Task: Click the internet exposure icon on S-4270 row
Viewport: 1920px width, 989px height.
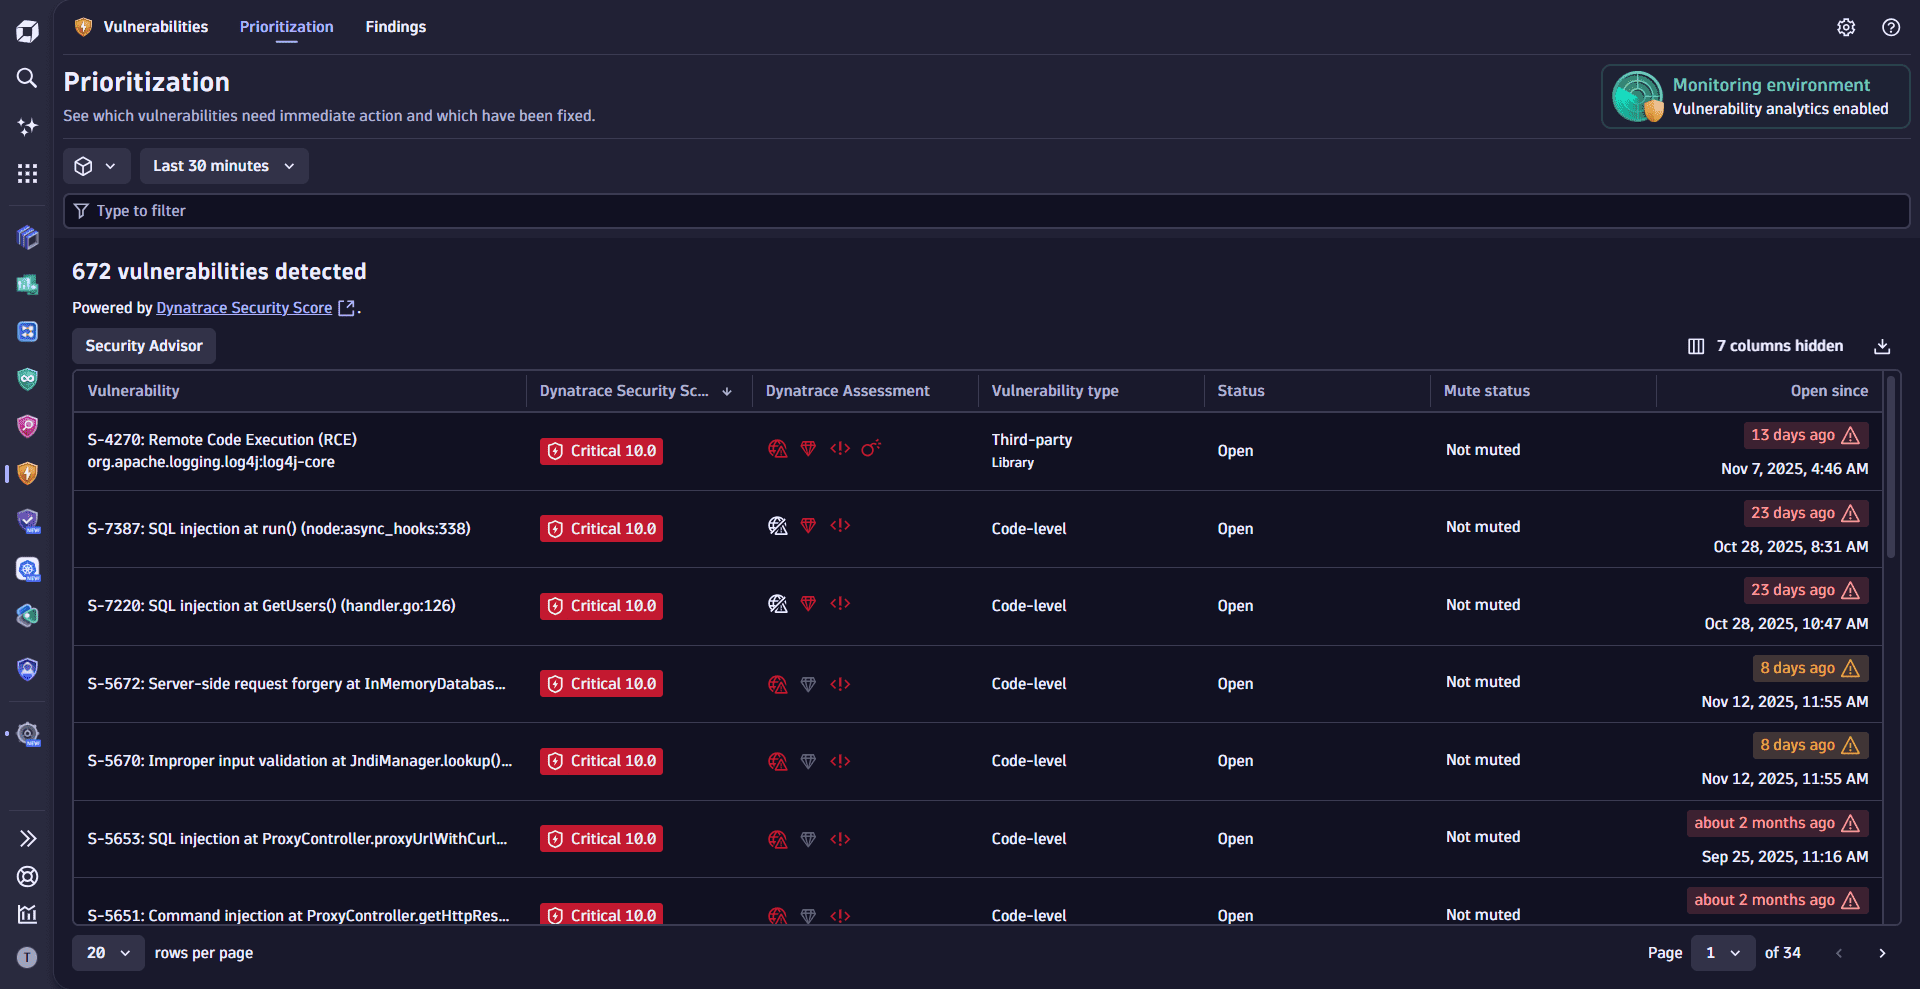Action: [778, 449]
